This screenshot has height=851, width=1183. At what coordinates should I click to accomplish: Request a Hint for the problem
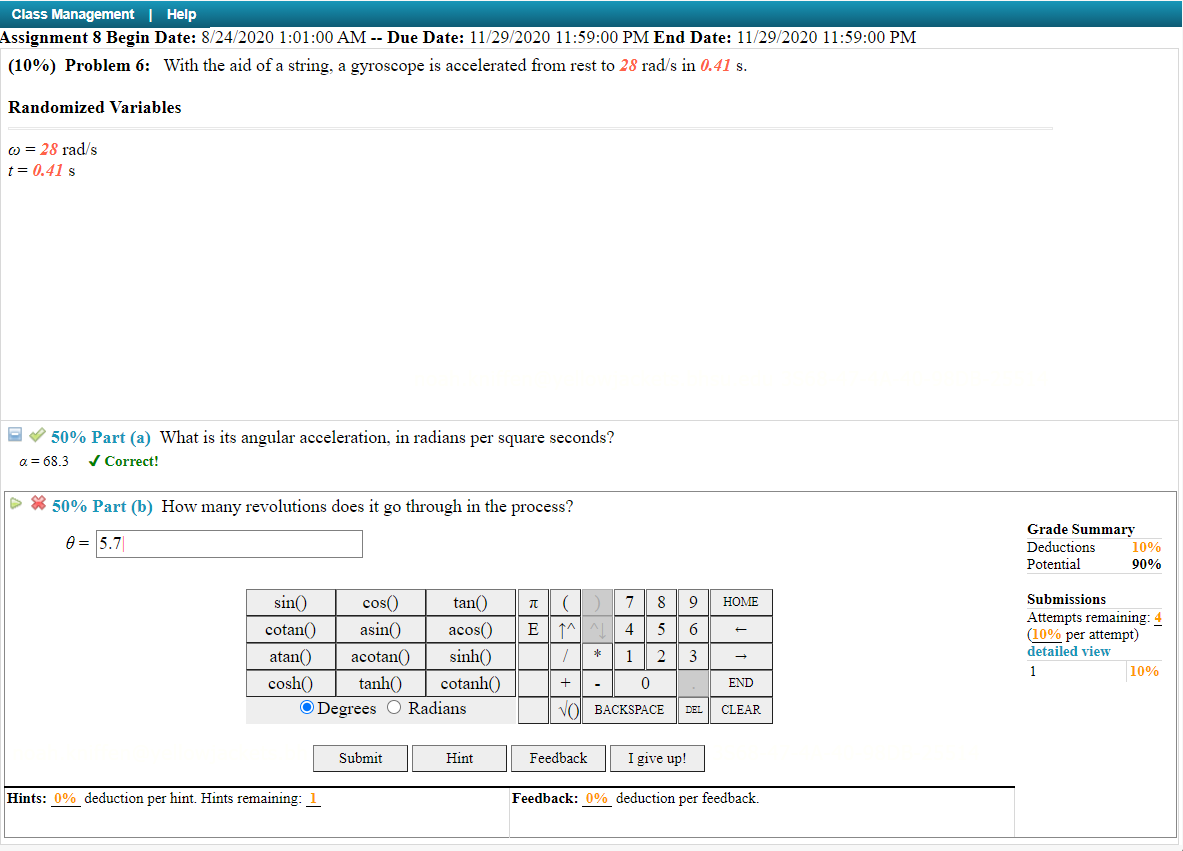[459, 758]
